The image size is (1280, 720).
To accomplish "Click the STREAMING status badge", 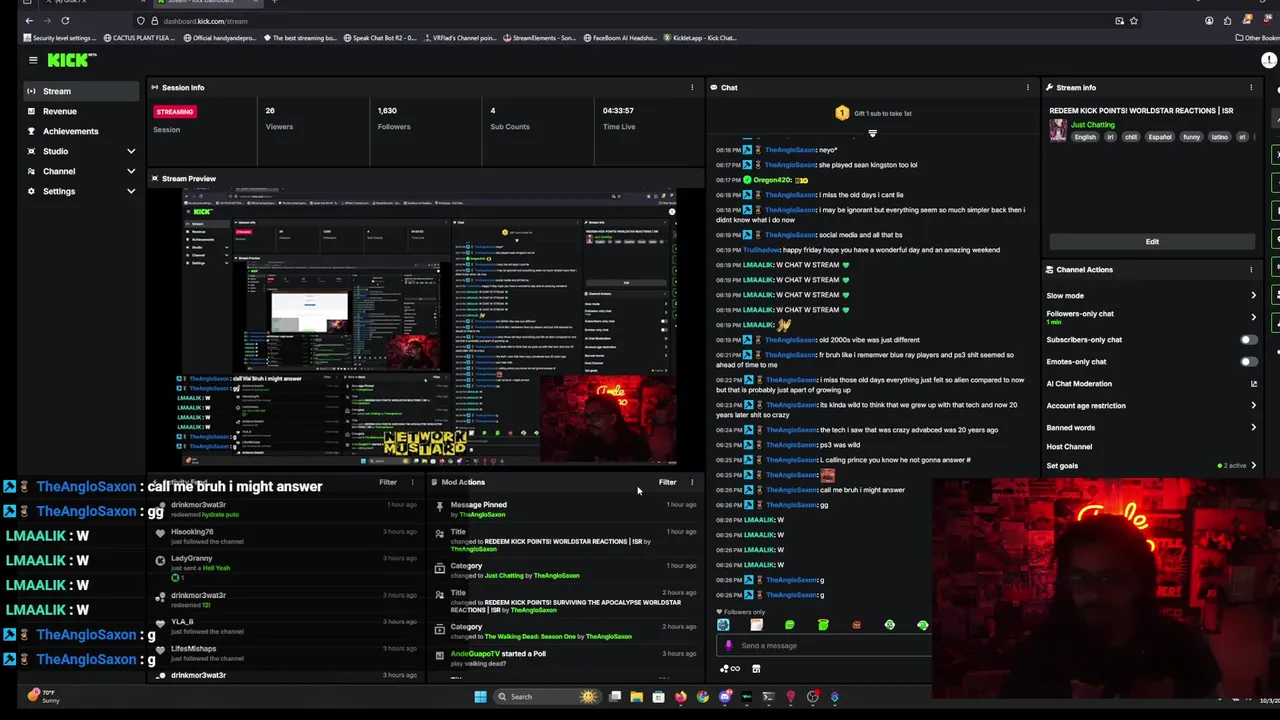I will (174, 112).
